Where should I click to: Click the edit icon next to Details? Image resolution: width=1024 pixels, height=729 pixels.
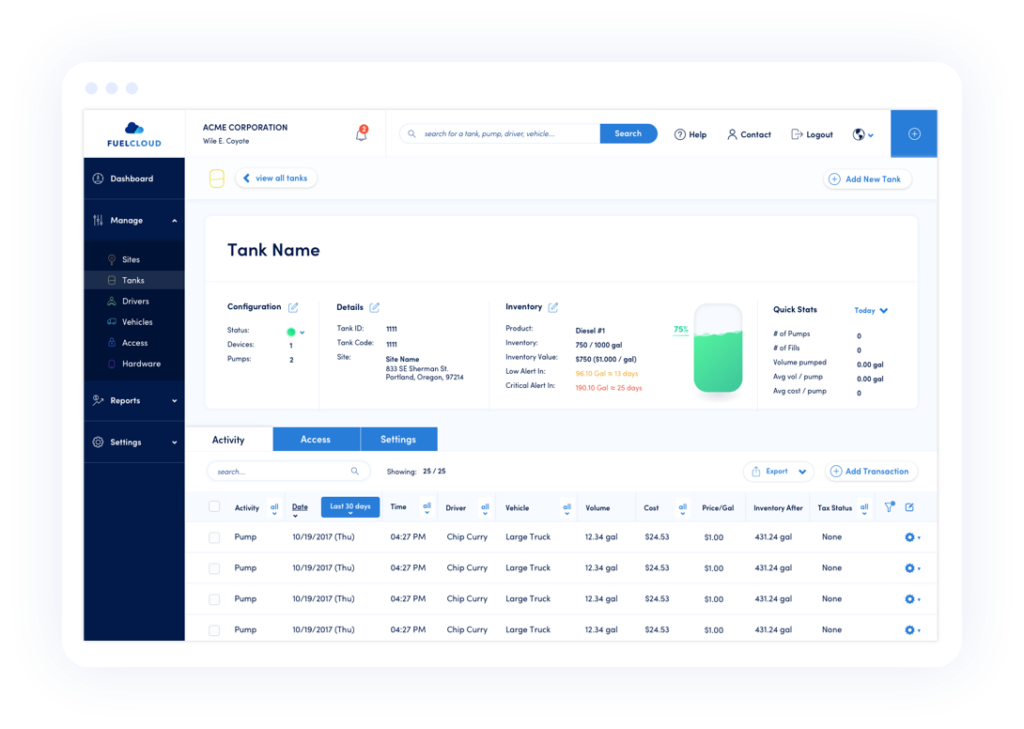375,308
